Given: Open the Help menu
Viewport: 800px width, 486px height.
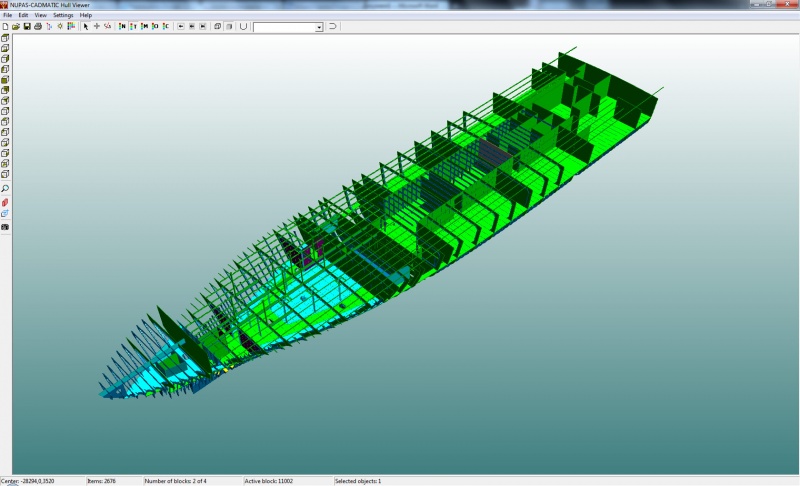Looking at the screenshot, I should (x=86, y=15).
